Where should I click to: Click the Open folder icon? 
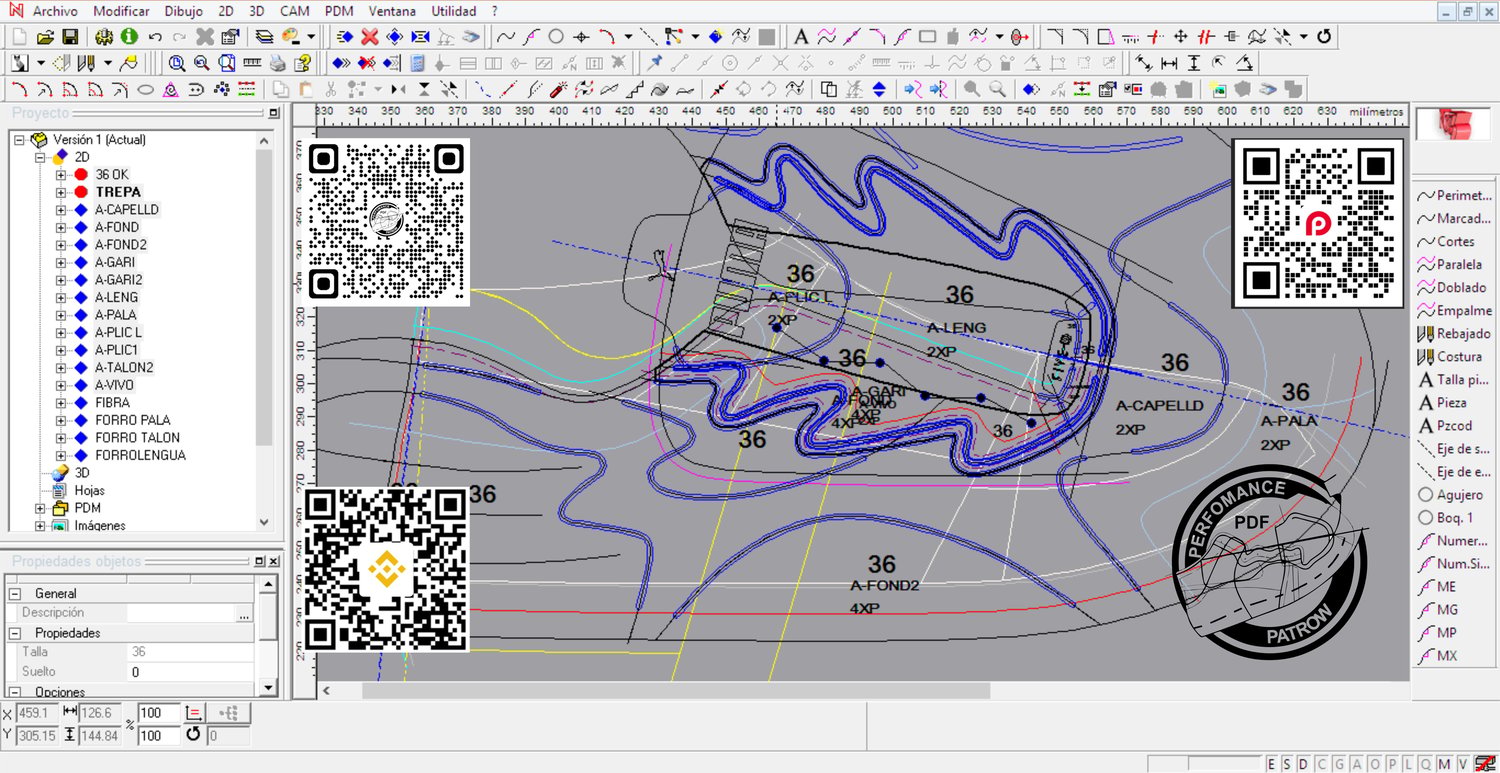pyautogui.click(x=45, y=37)
